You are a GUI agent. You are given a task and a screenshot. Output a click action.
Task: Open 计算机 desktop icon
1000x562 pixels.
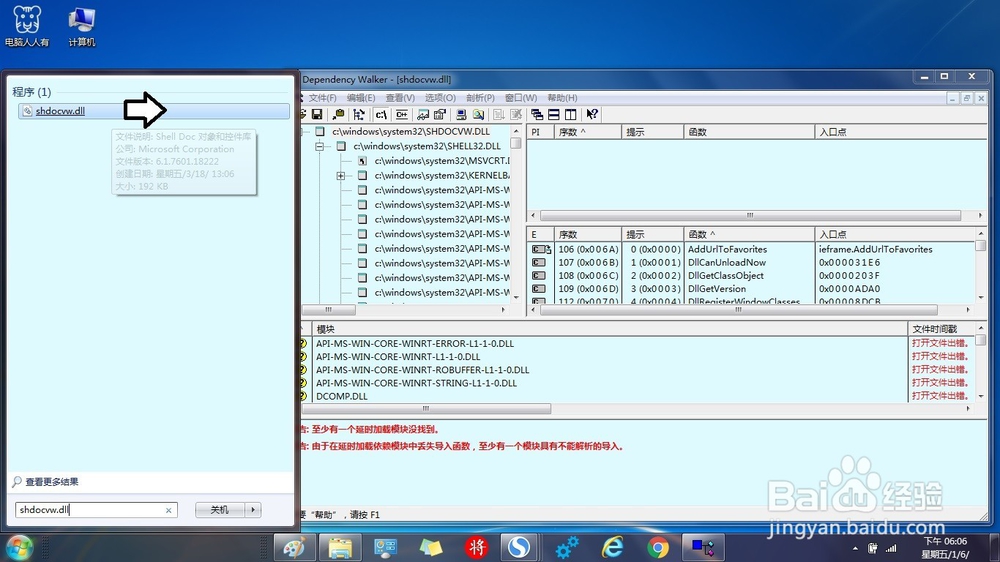click(x=82, y=27)
